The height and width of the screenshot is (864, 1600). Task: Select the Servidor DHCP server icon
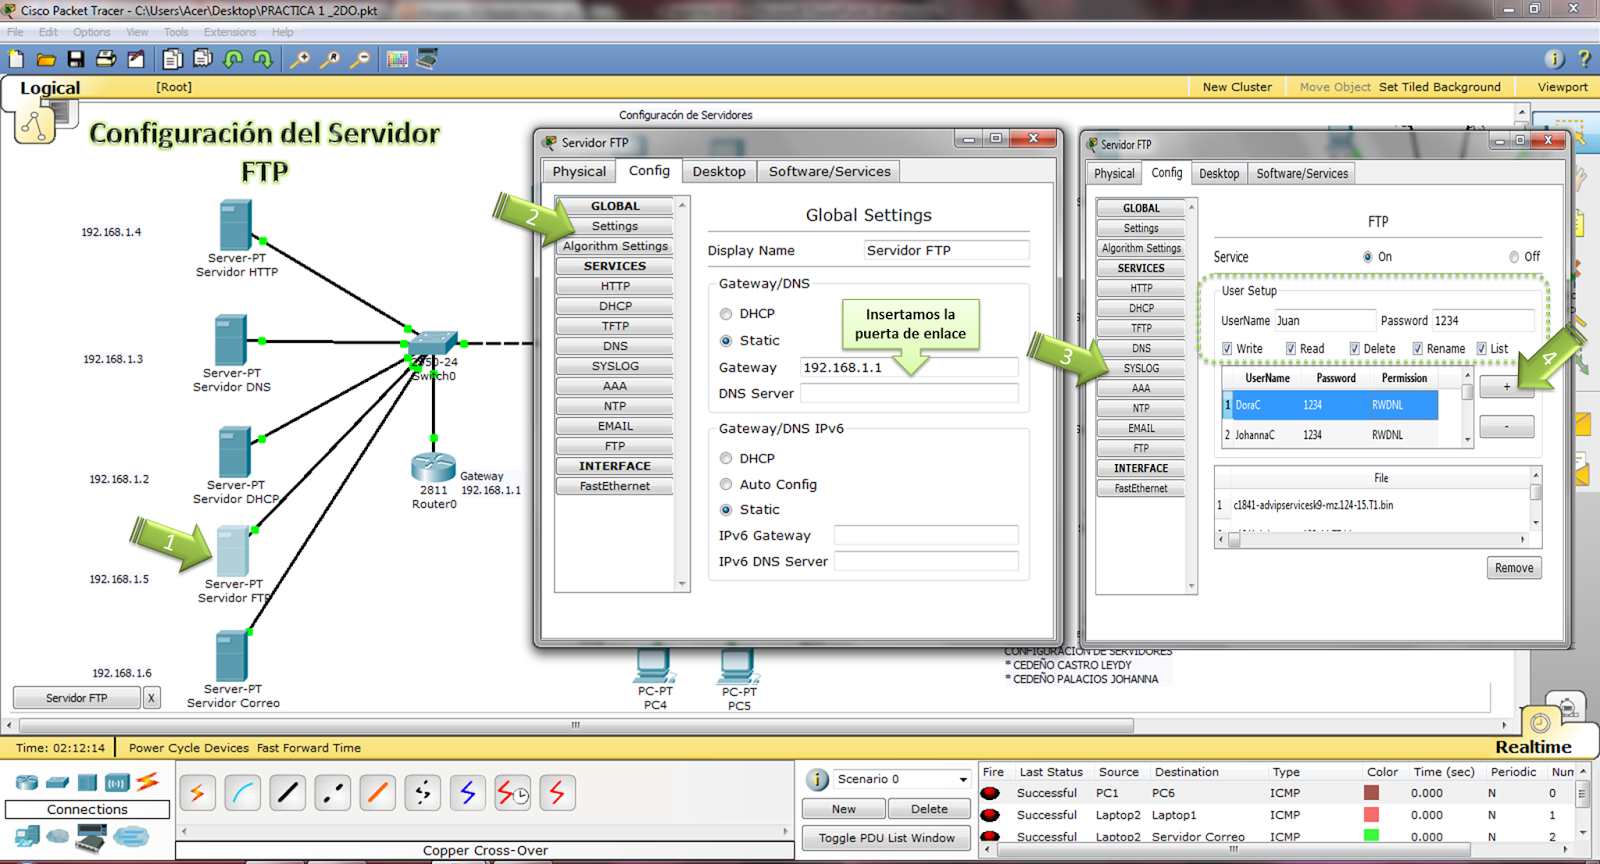click(x=235, y=452)
